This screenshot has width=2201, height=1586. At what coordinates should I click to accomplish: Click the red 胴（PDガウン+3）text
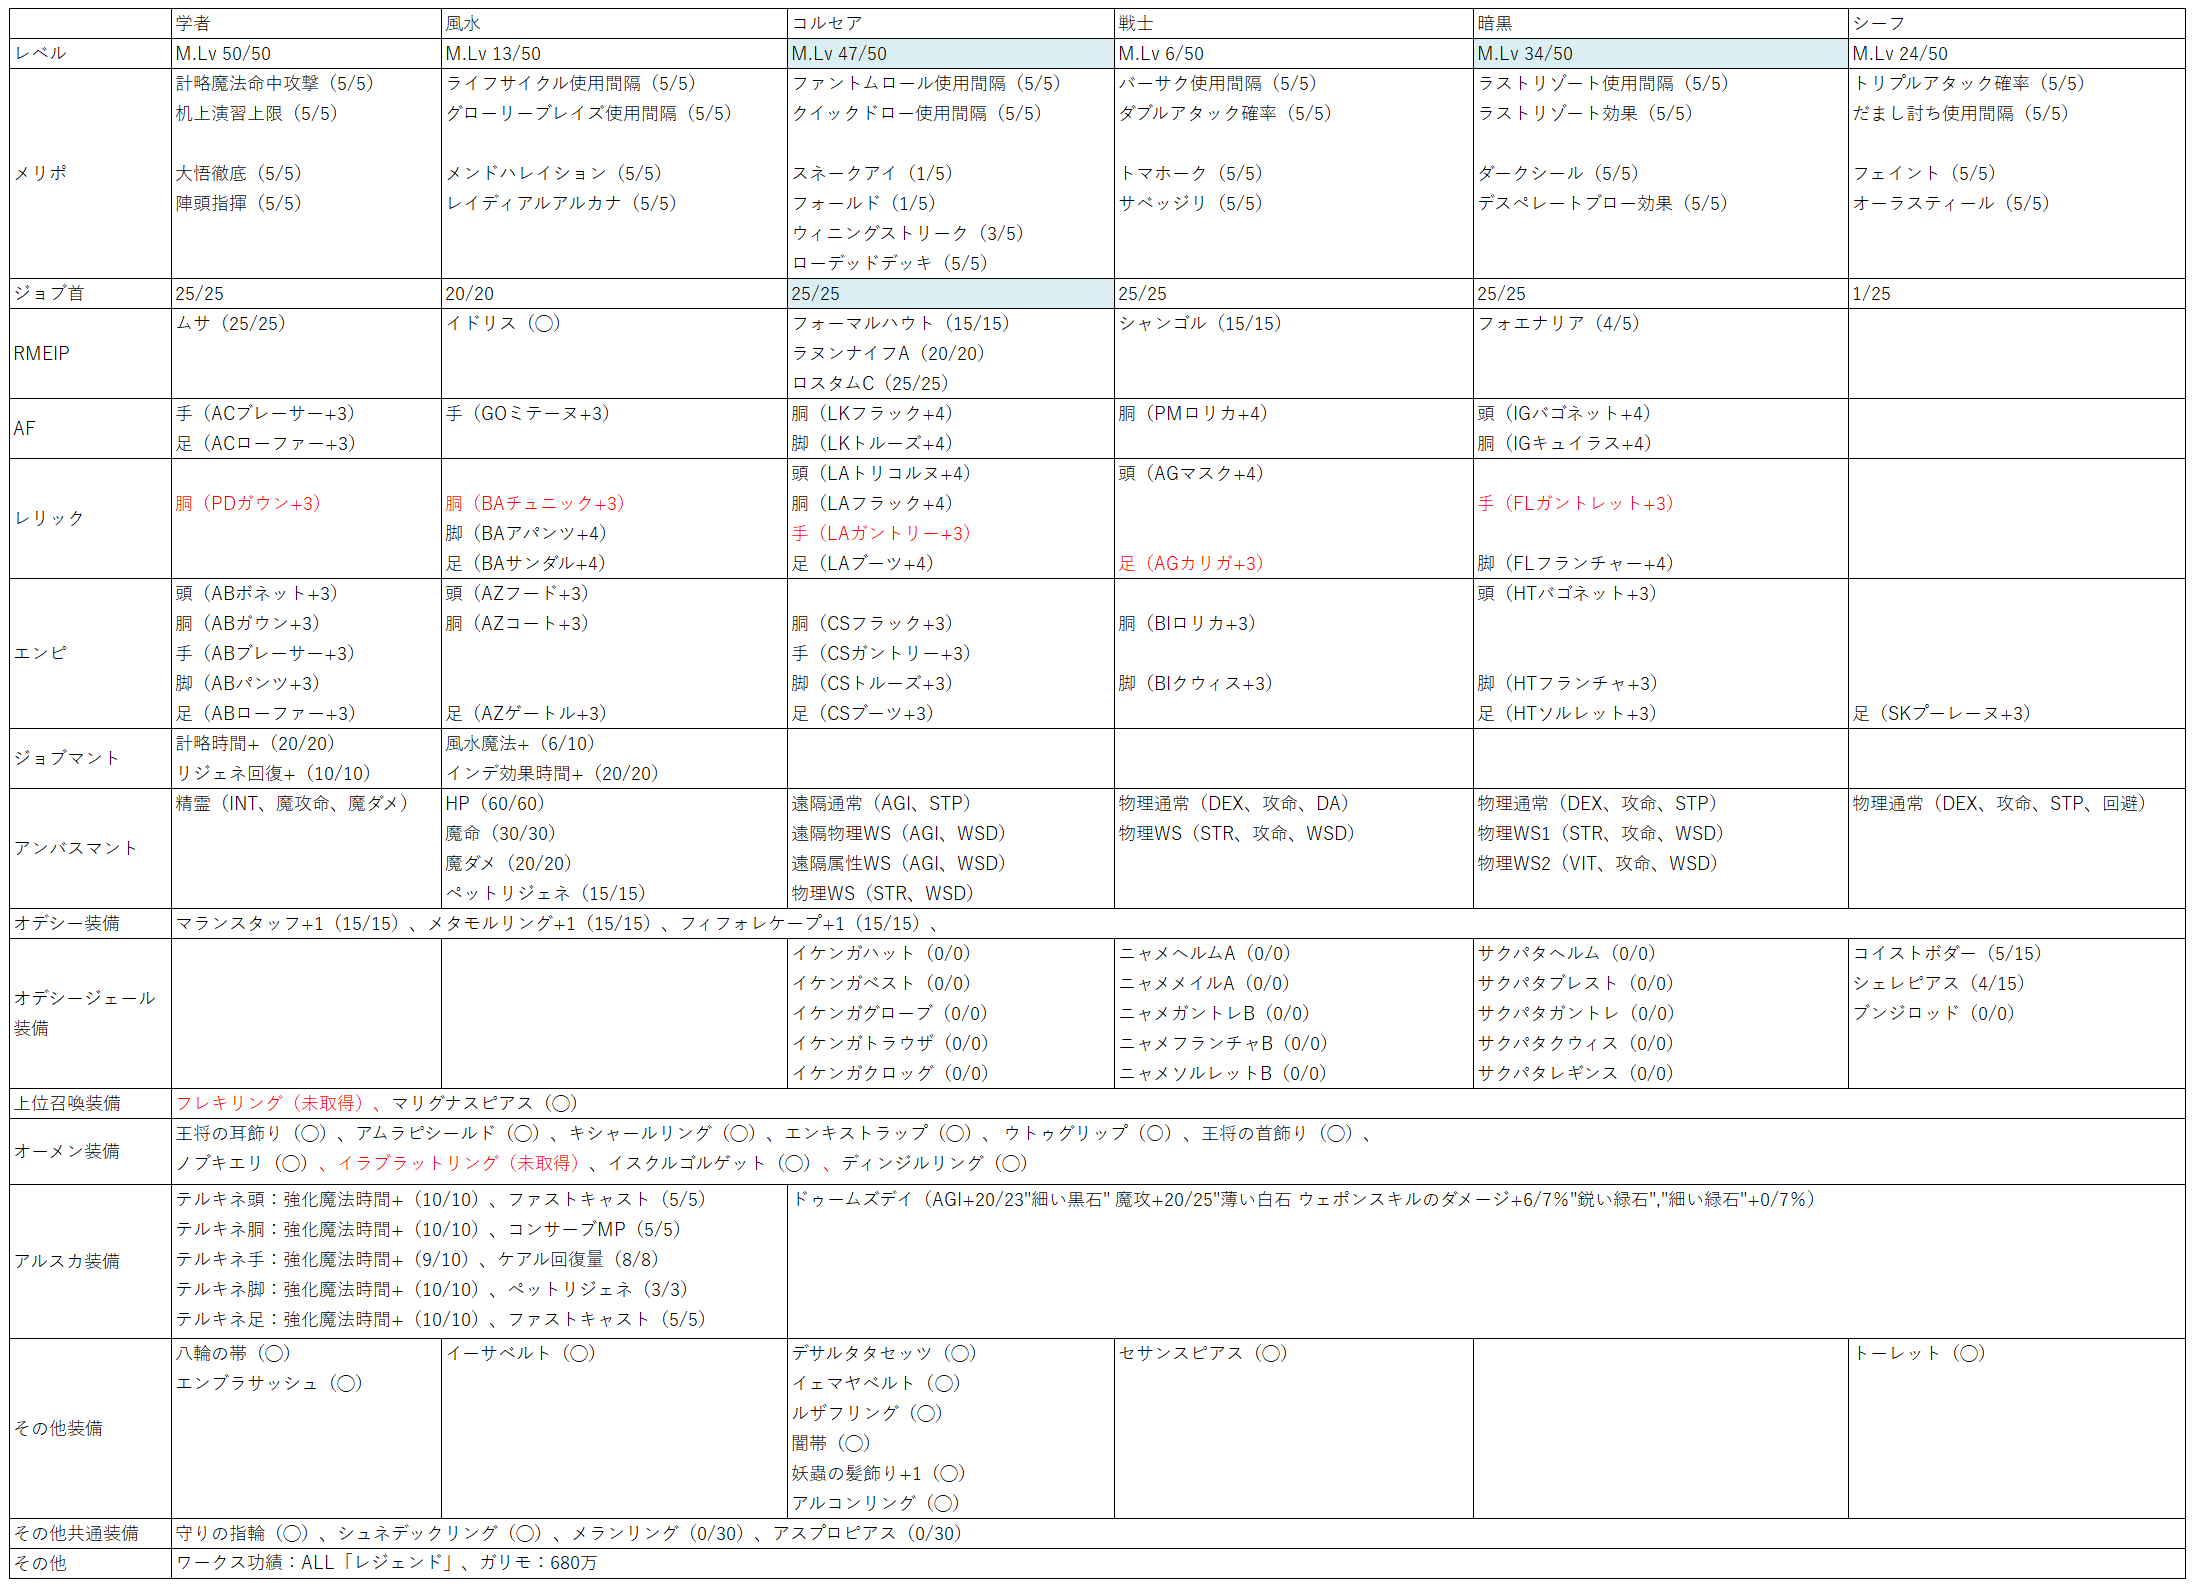tap(248, 503)
